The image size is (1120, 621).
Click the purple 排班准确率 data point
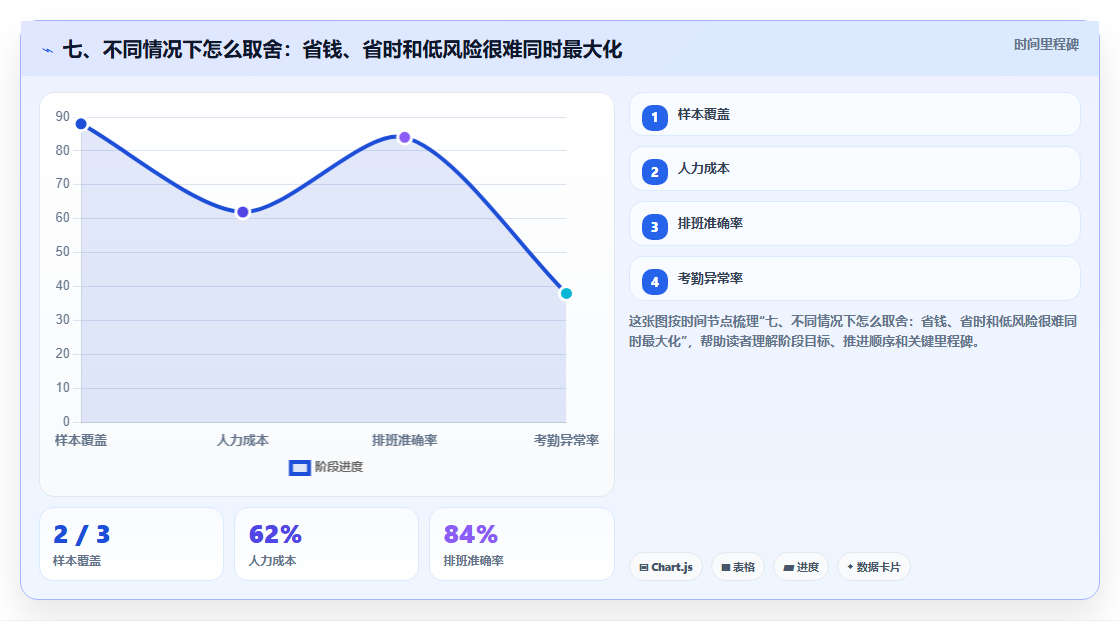coord(404,137)
